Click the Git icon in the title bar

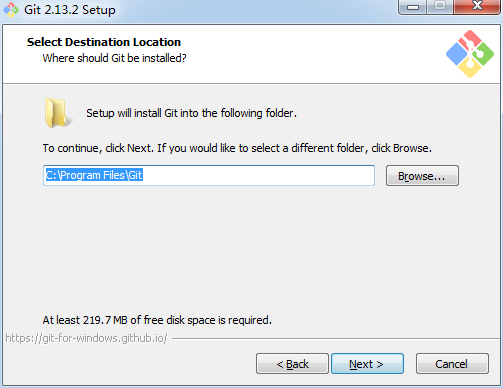(x=11, y=10)
